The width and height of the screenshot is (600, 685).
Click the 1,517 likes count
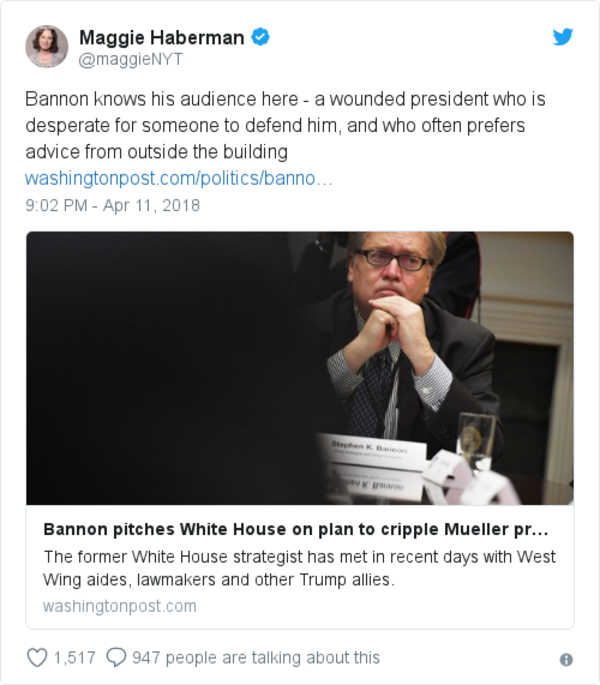[x=73, y=657]
